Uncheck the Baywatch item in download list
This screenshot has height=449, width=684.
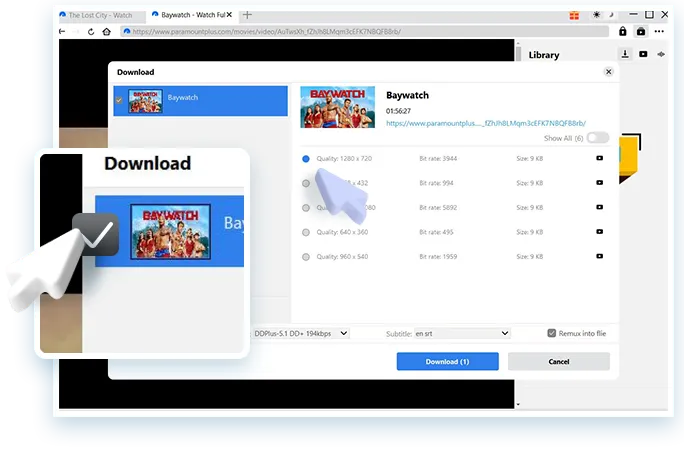119,100
